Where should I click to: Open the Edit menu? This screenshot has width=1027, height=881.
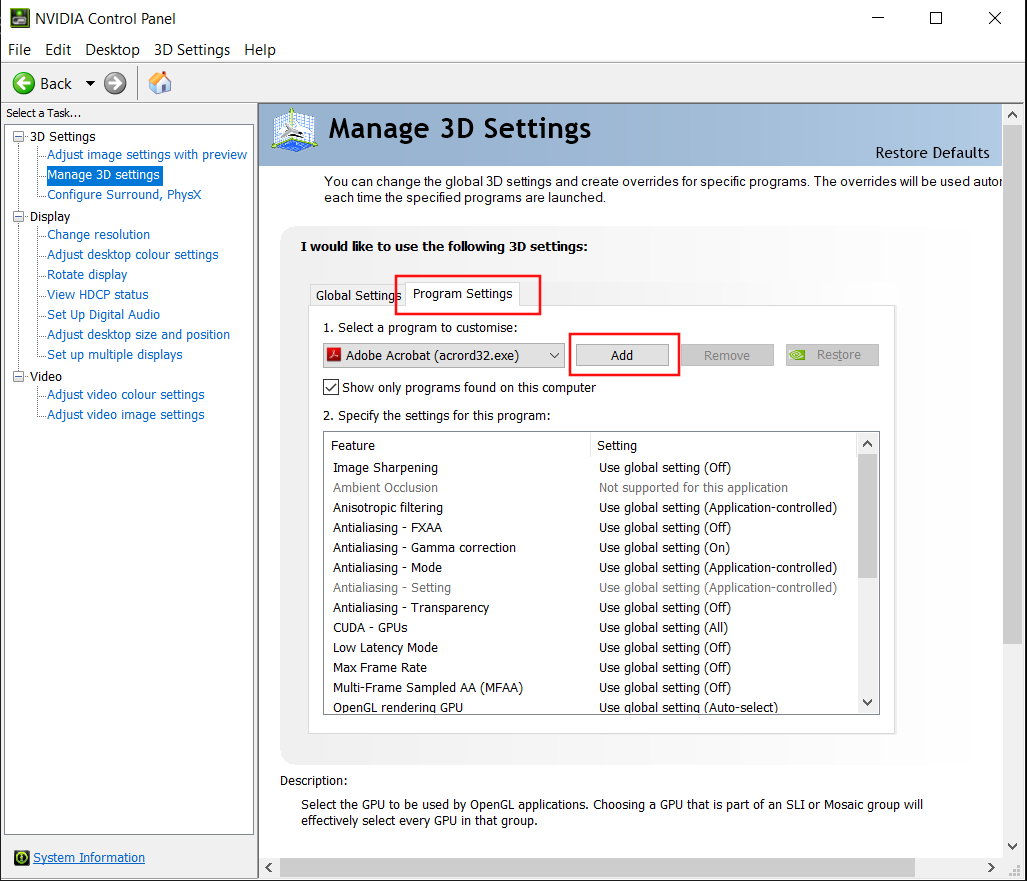(x=58, y=50)
